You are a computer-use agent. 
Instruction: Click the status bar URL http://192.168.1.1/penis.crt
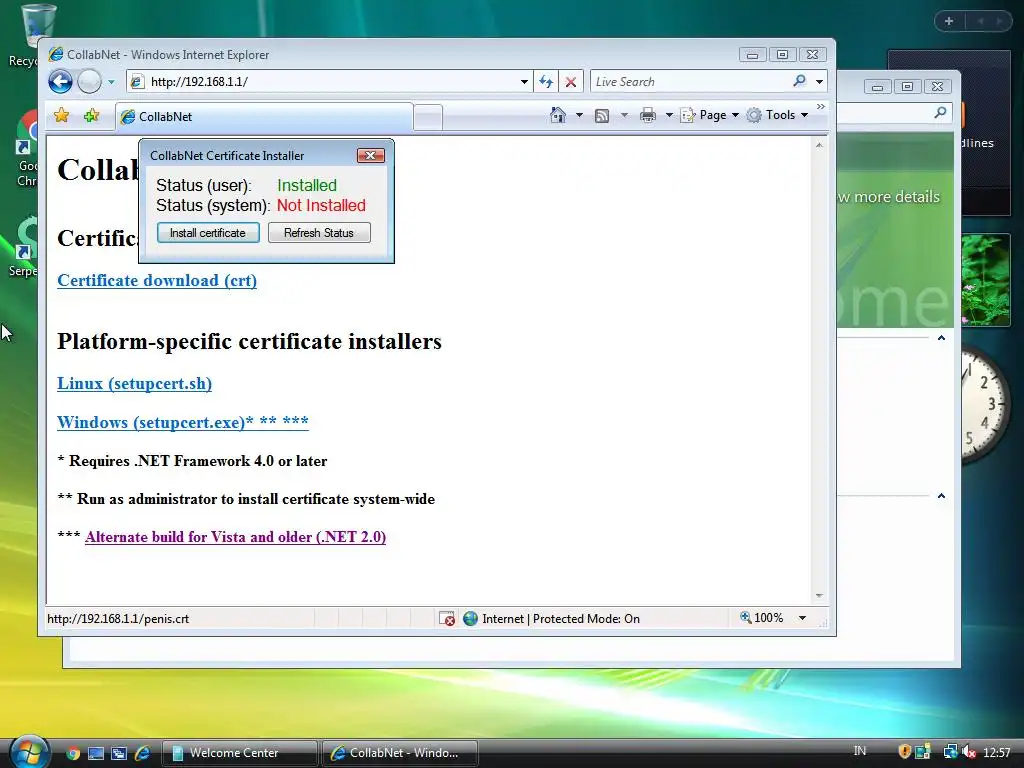tap(118, 618)
